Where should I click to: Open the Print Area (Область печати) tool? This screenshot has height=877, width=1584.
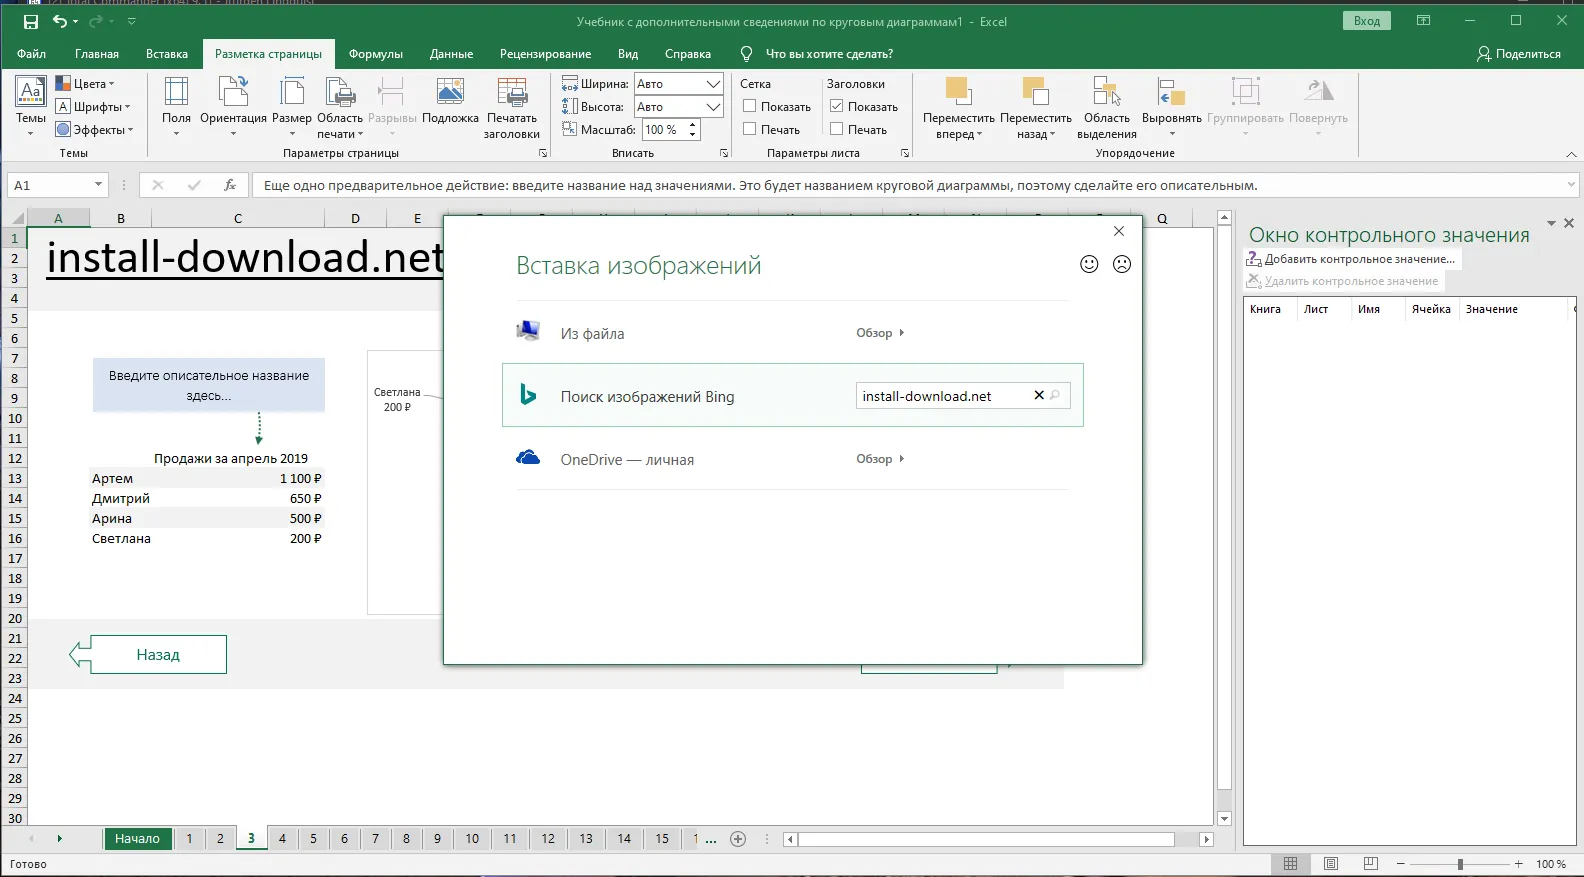340,93
